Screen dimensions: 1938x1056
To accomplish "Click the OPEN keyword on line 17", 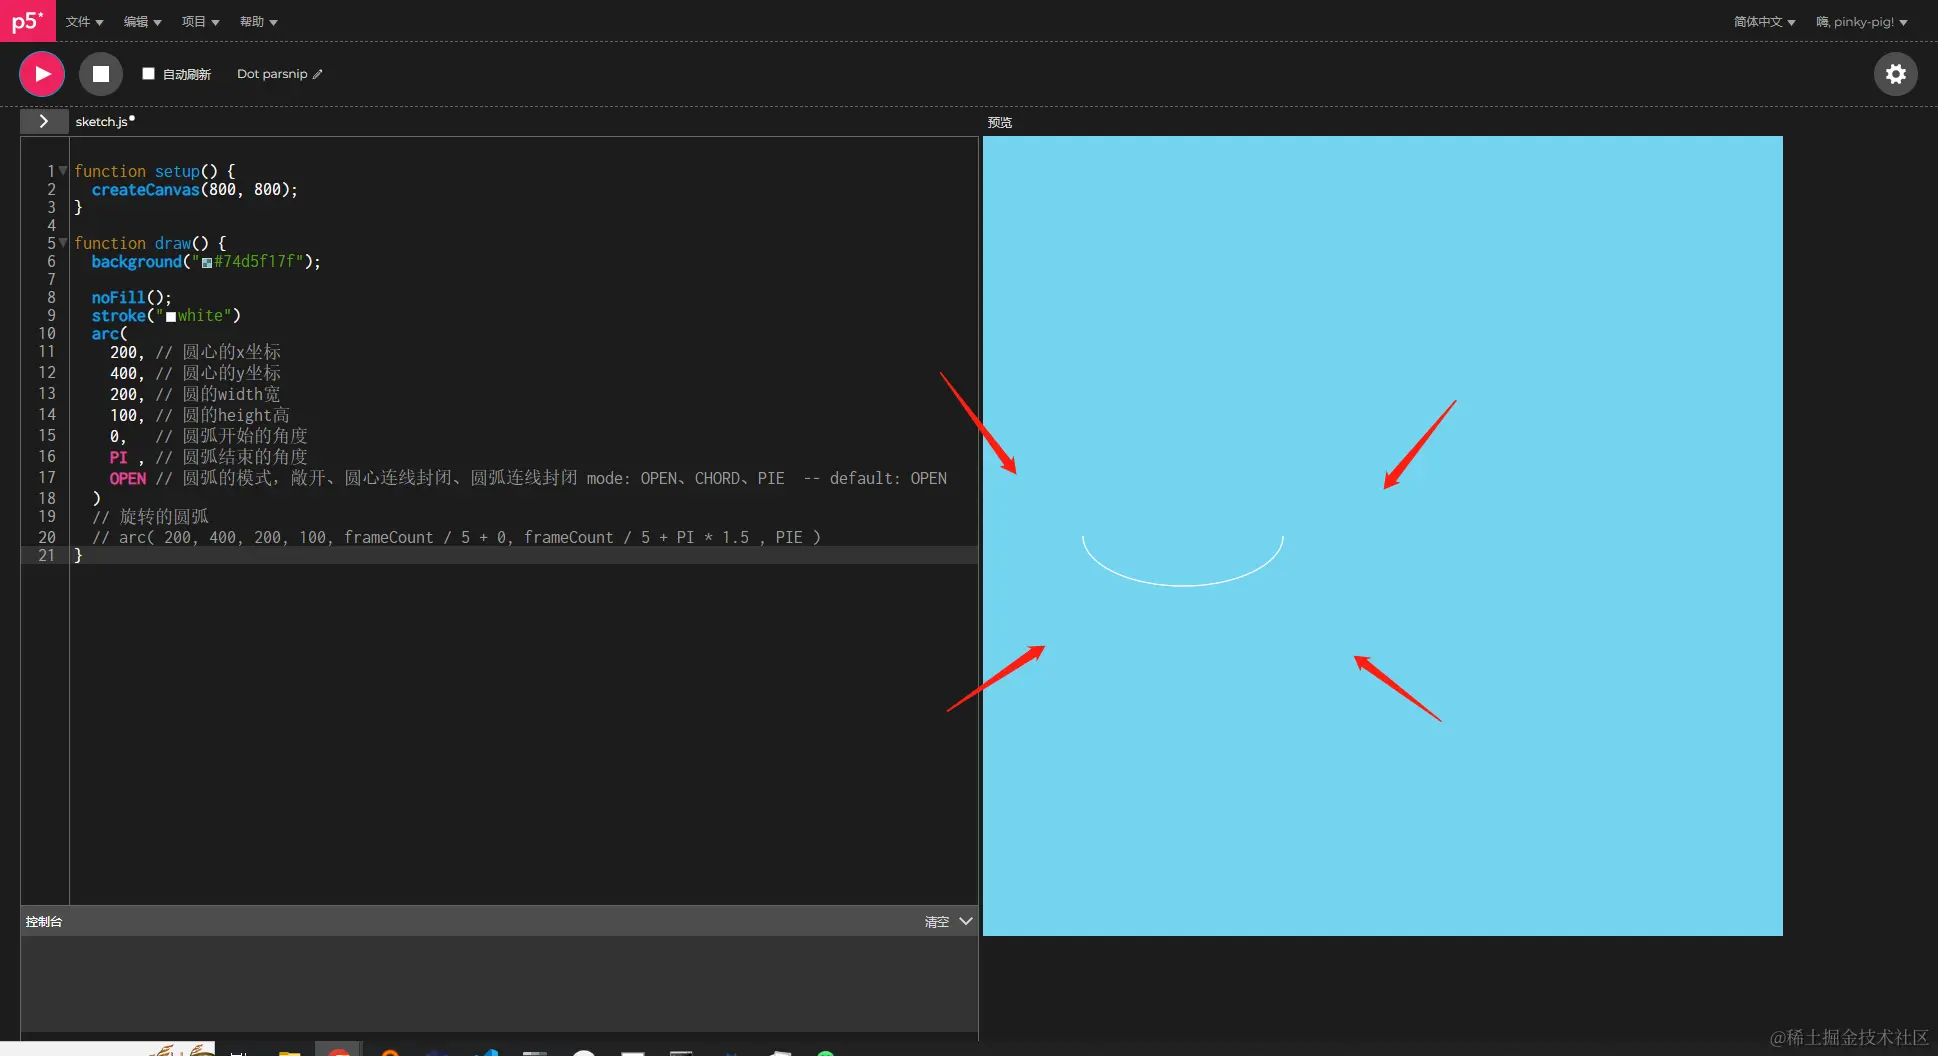I will (127, 478).
